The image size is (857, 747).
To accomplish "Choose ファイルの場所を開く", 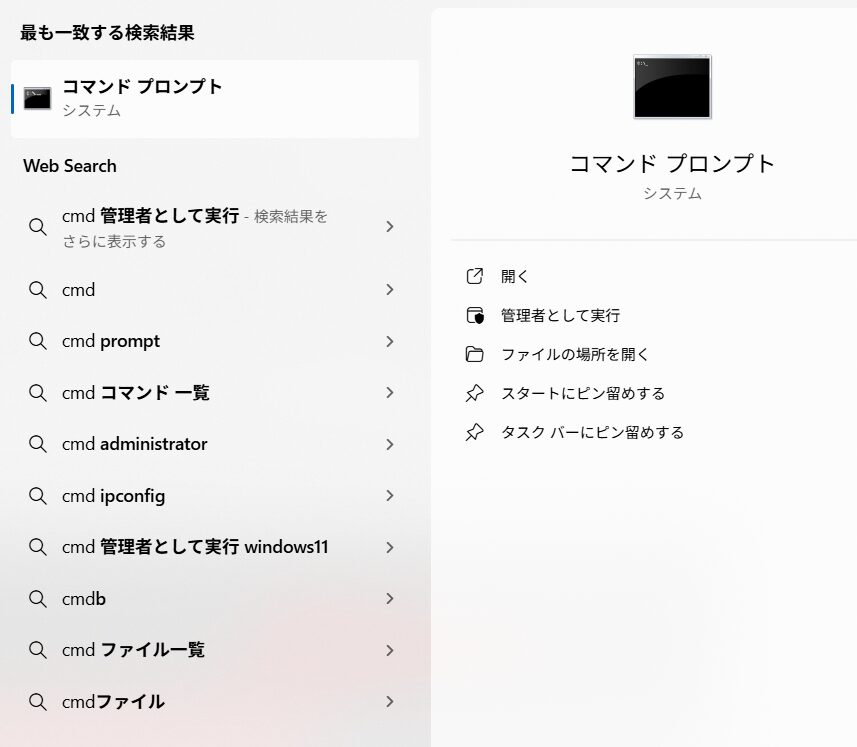I will (x=574, y=355).
